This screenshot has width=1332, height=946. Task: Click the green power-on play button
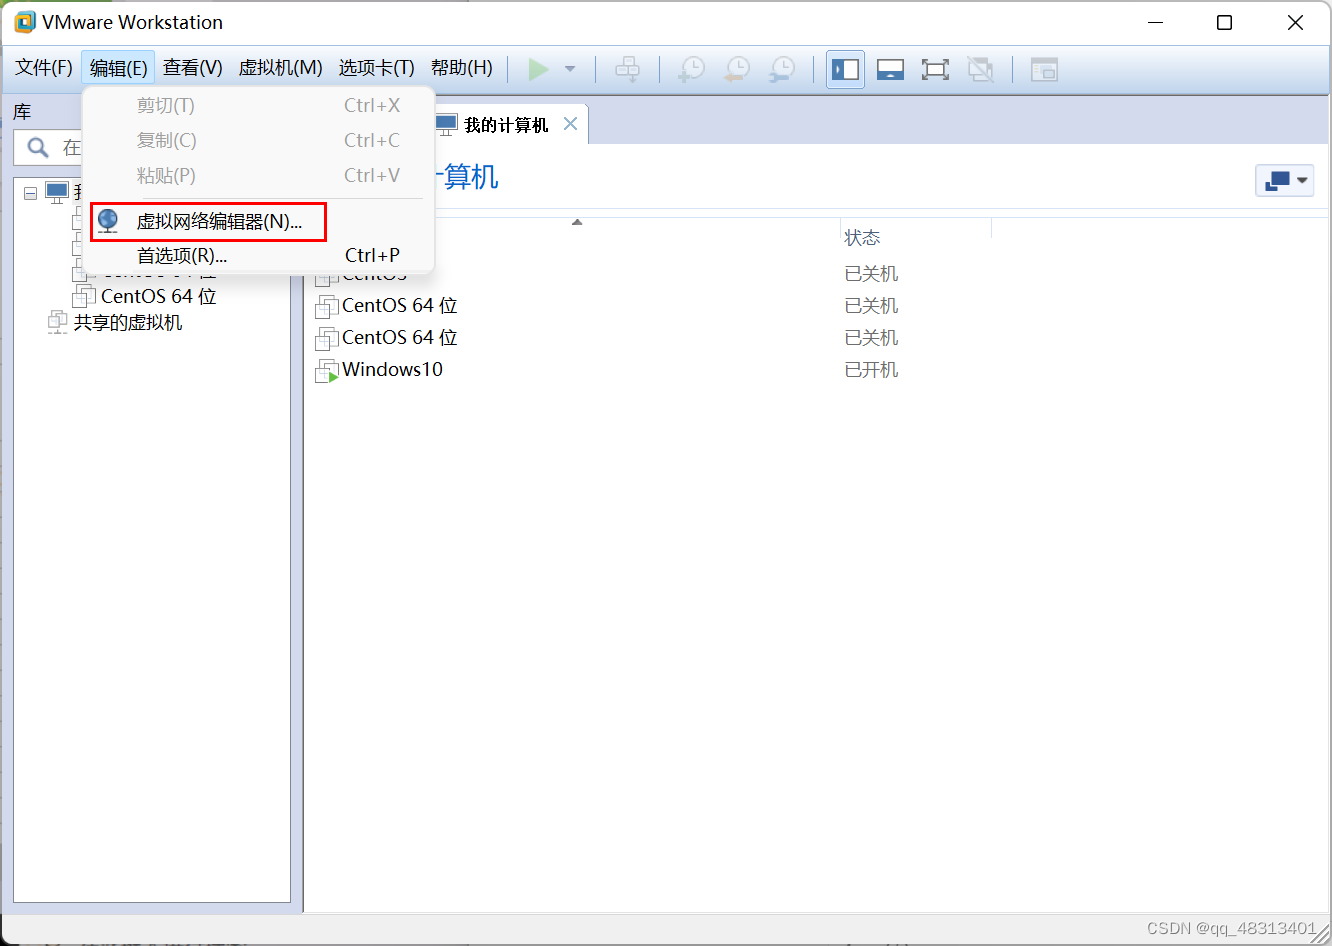point(538,69)
